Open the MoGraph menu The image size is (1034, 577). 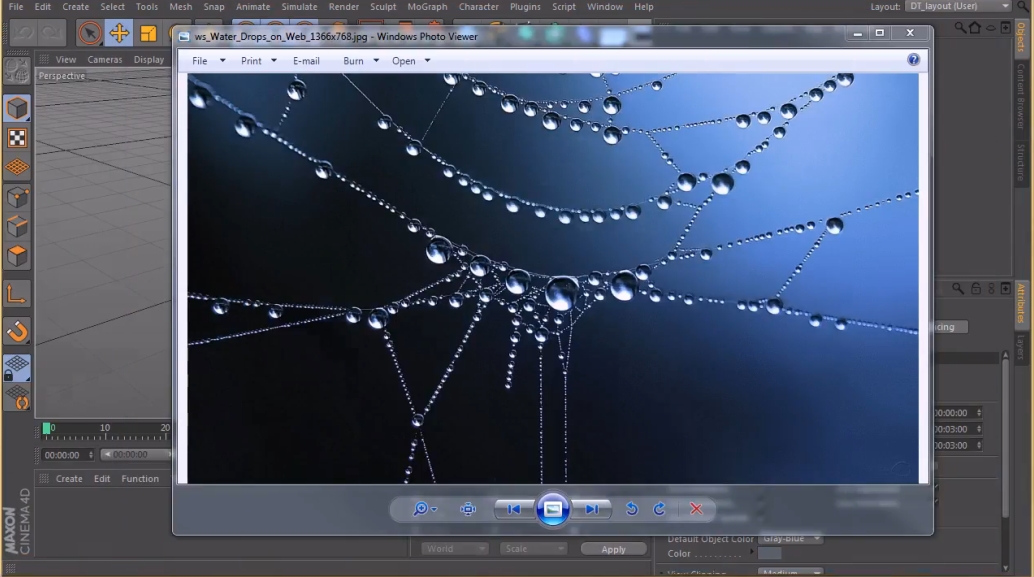click(427, 7)
